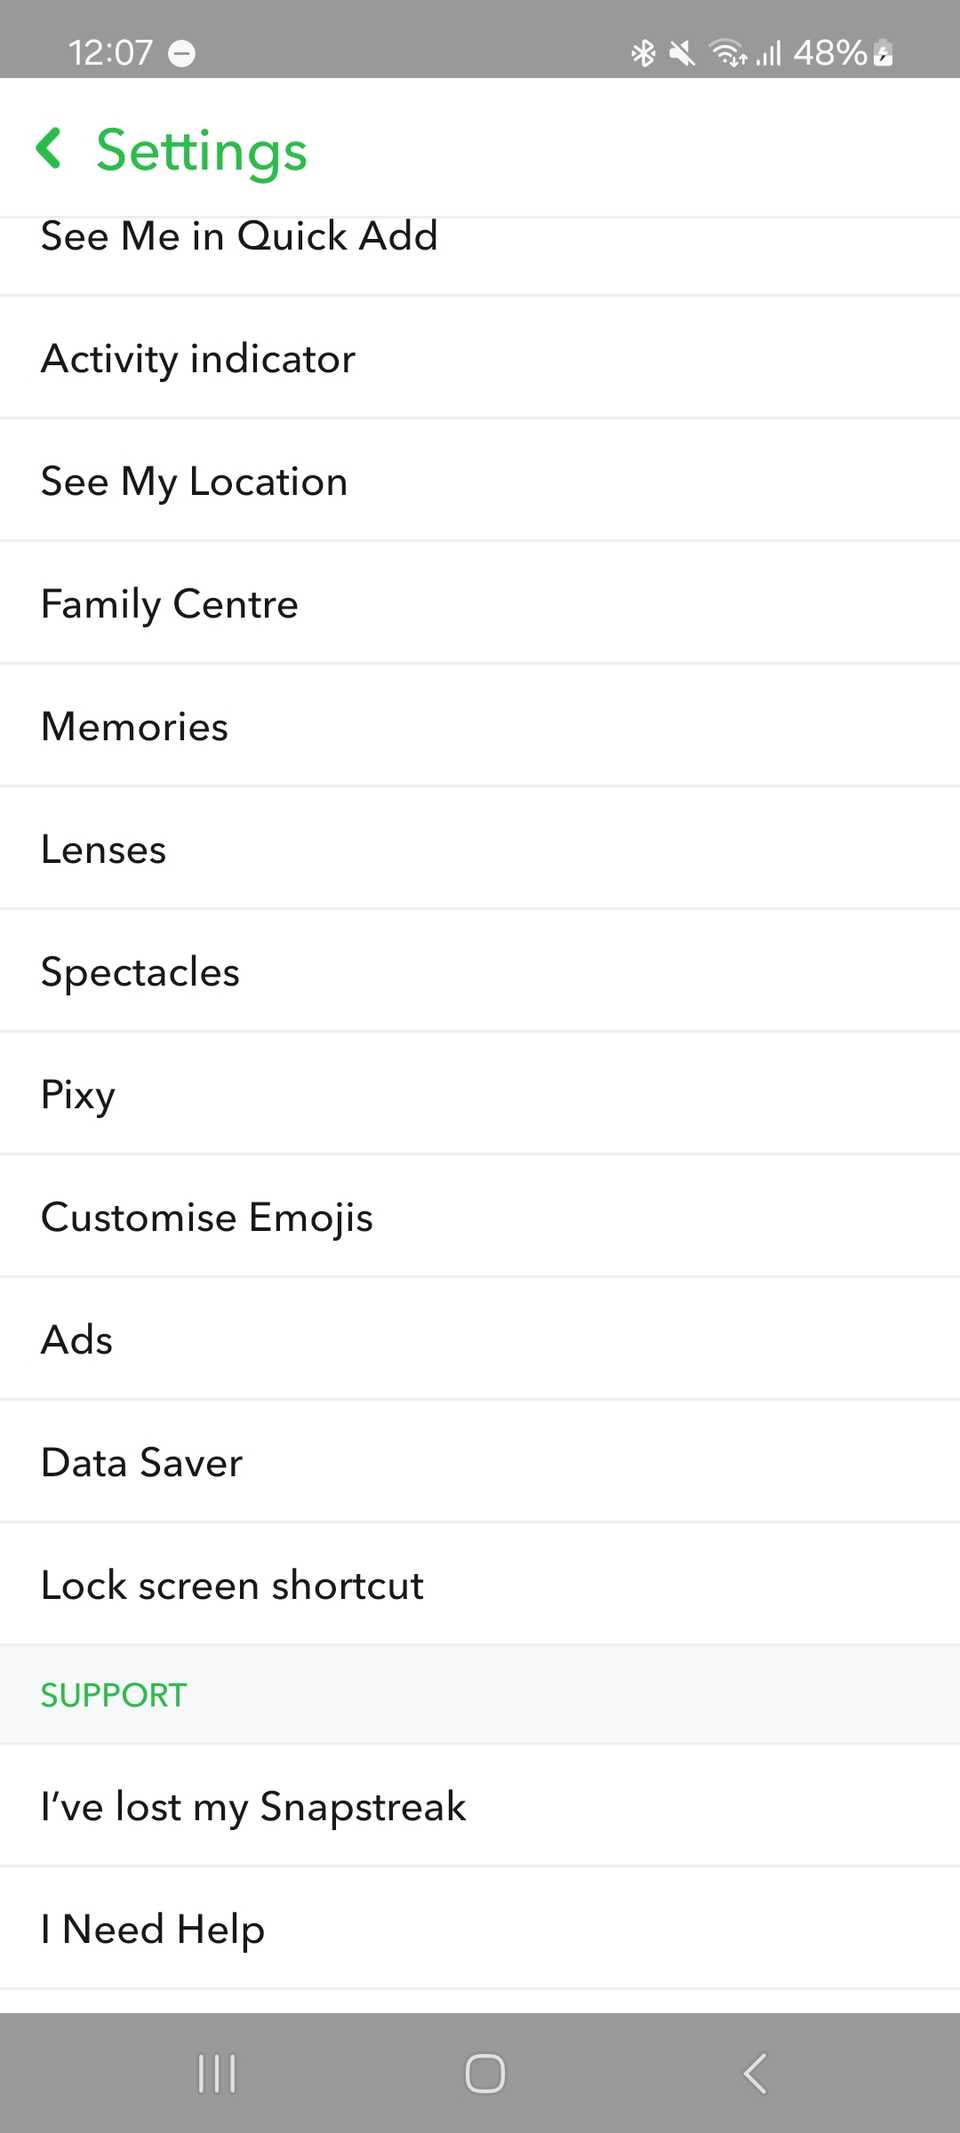Open Activity indicator setting
This screenshot has width=960, height=2133.
[198, 359]
